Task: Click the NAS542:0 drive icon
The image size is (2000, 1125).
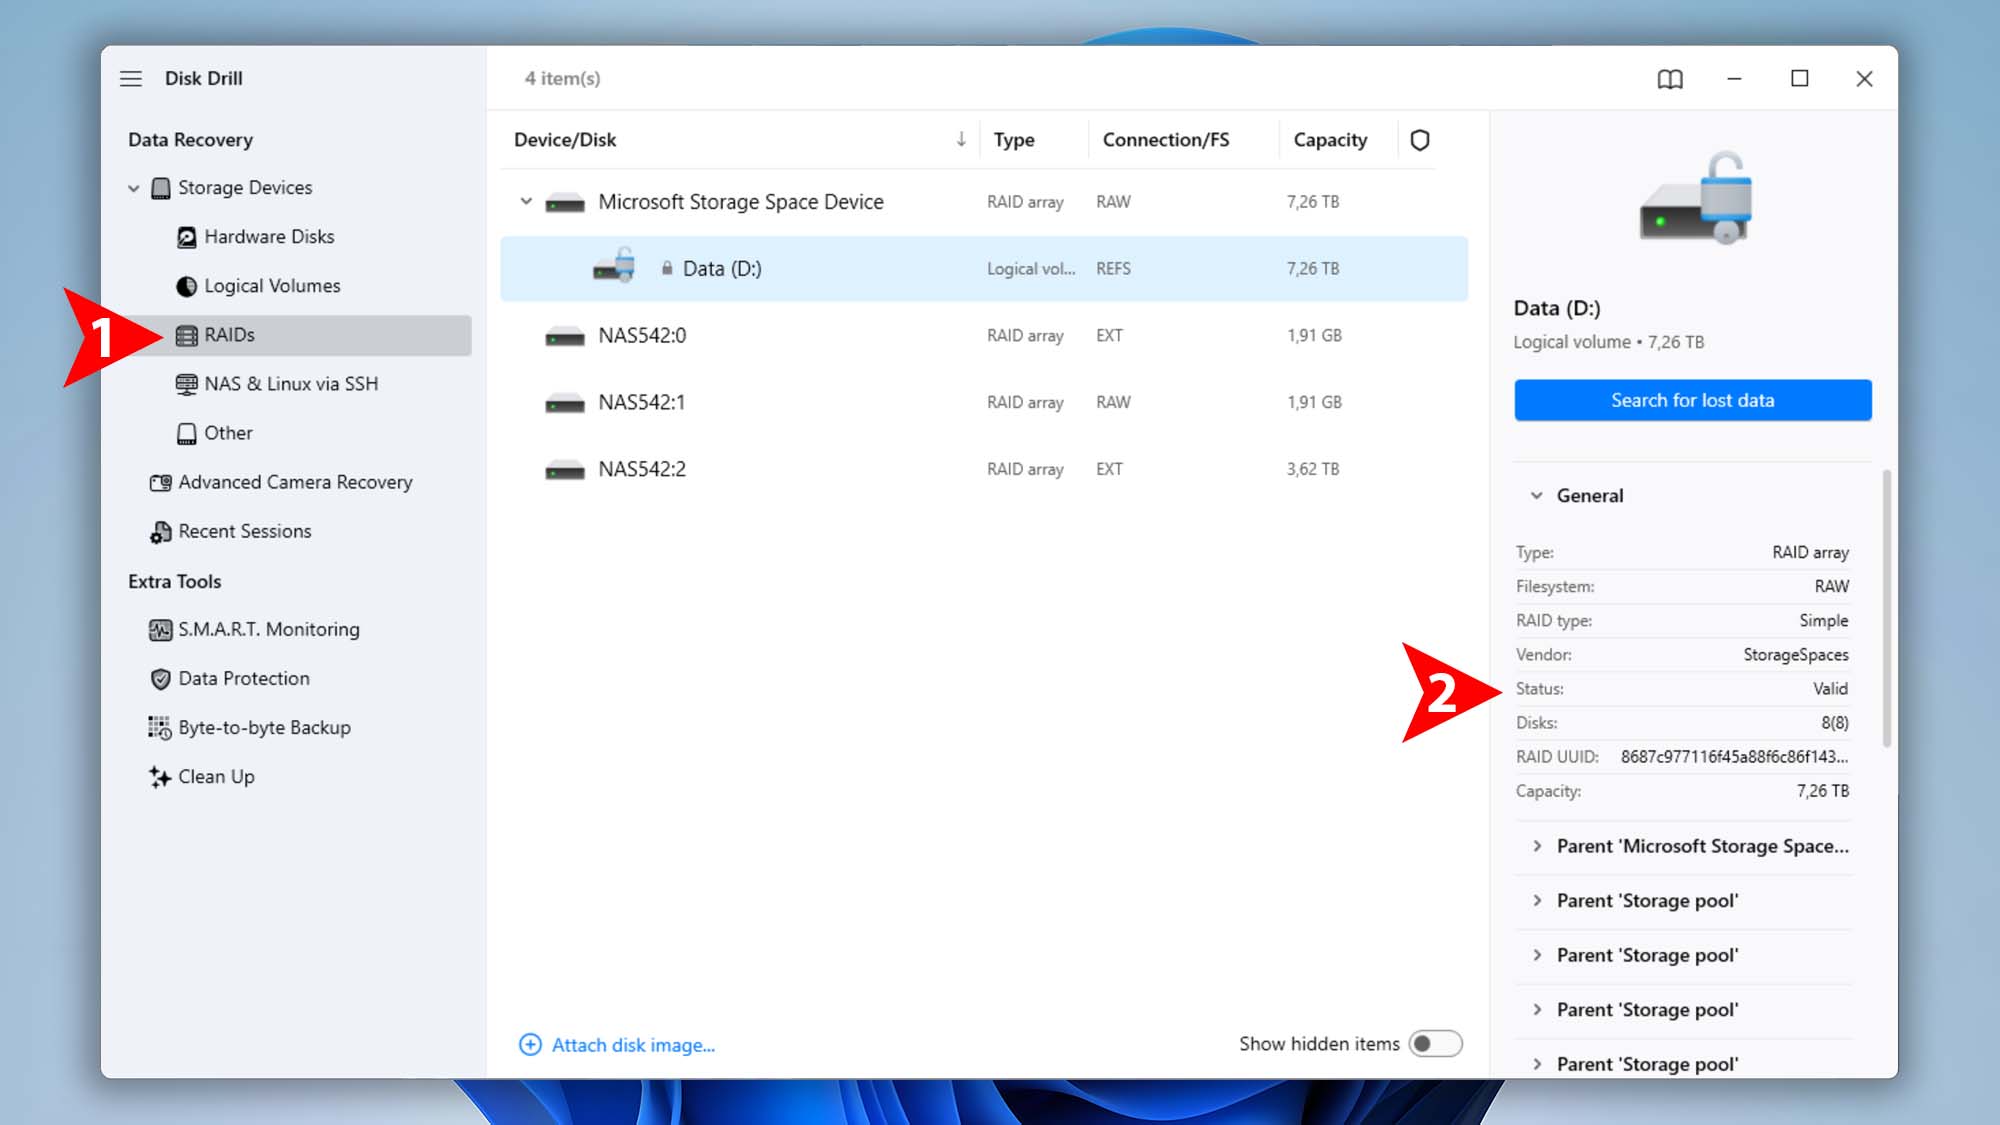Action: pyautogui.click(x=565, y=337)
